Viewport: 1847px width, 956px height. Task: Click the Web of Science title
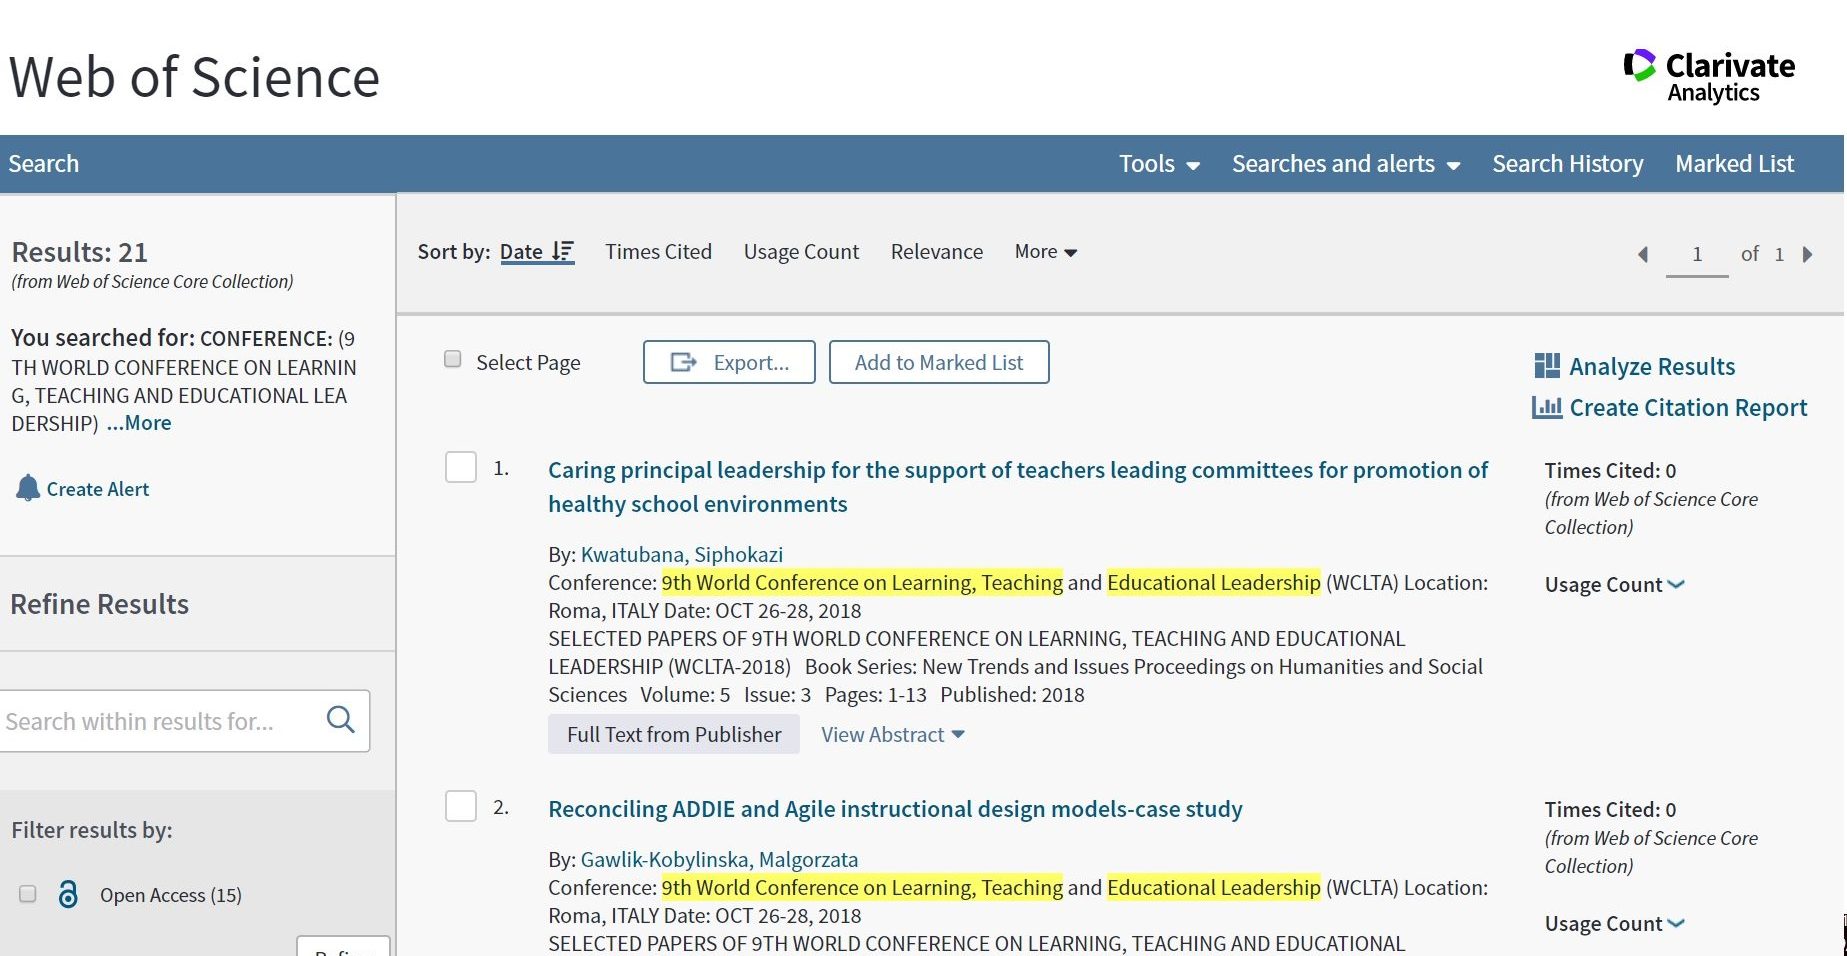pos(195,77)
